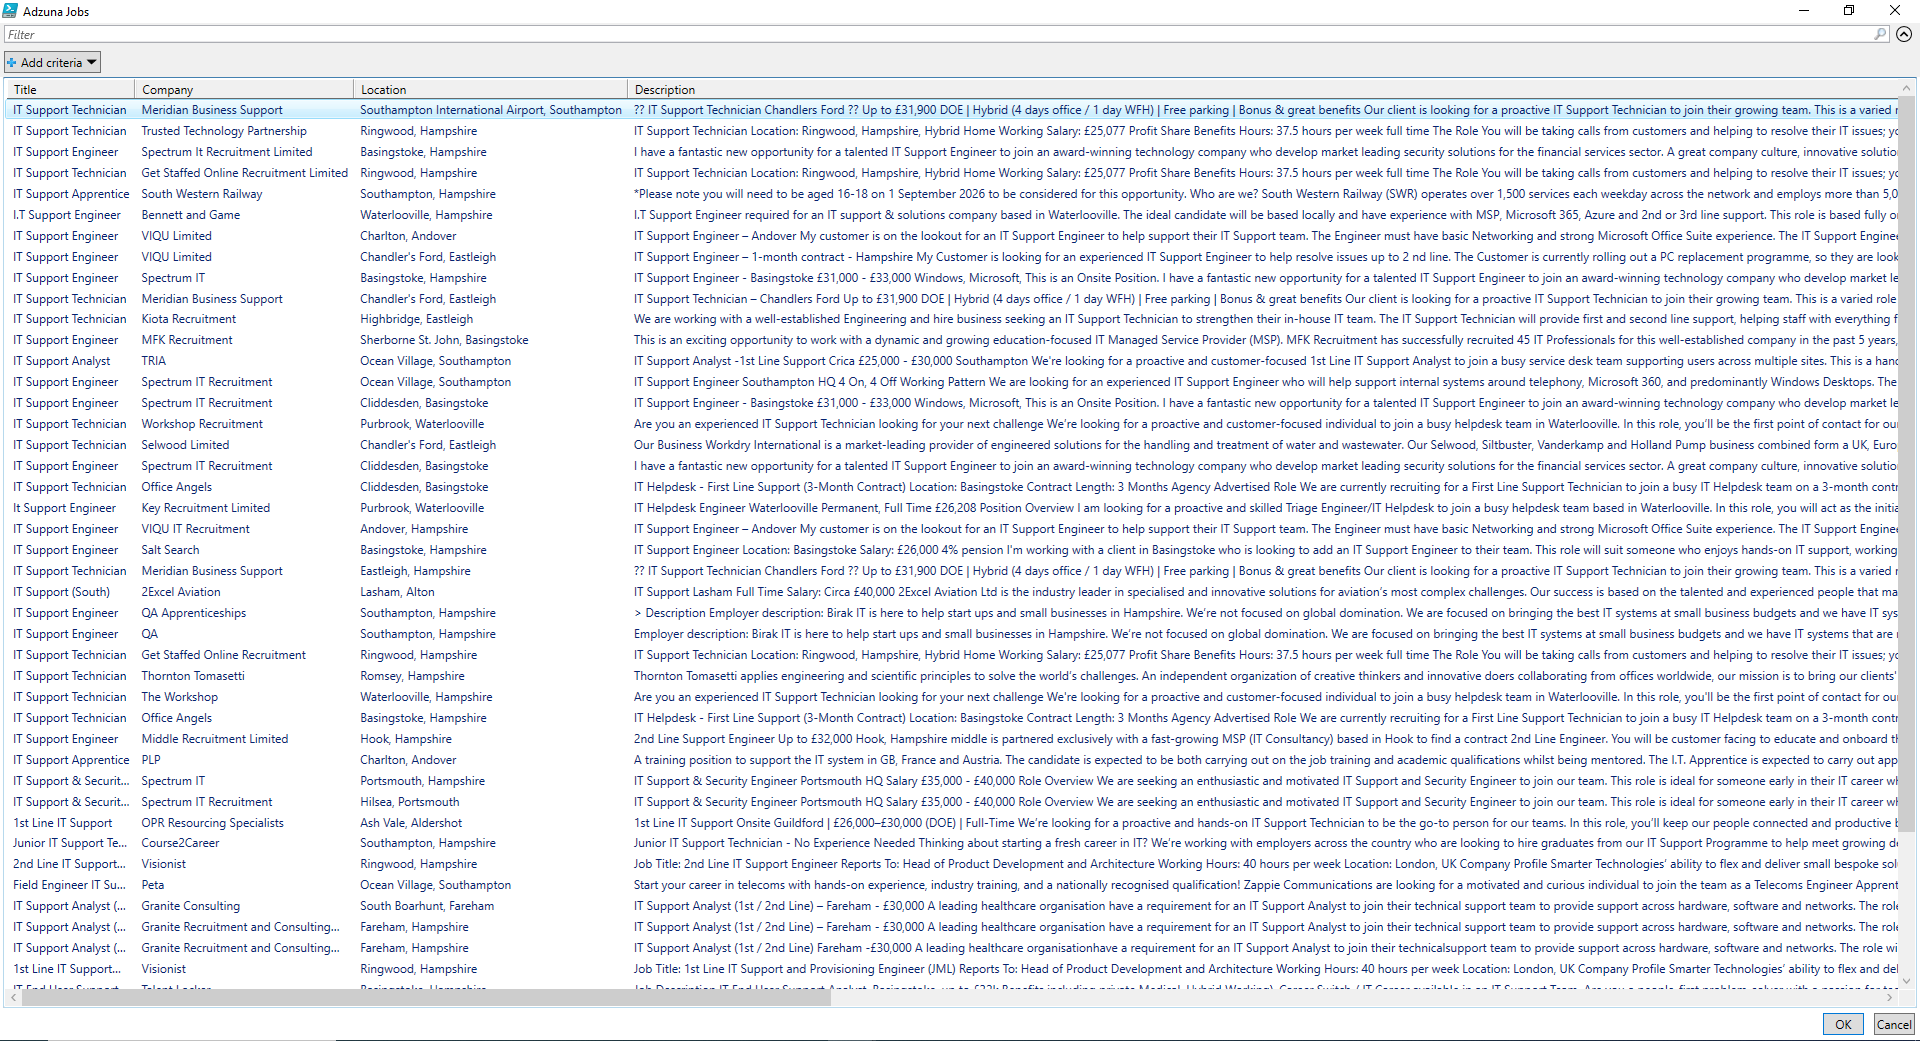The height and width of the screenshot is (1041, 1920).
Task: Minimize the Adzuna Jobs window
Action: [x=1804, y=11]
